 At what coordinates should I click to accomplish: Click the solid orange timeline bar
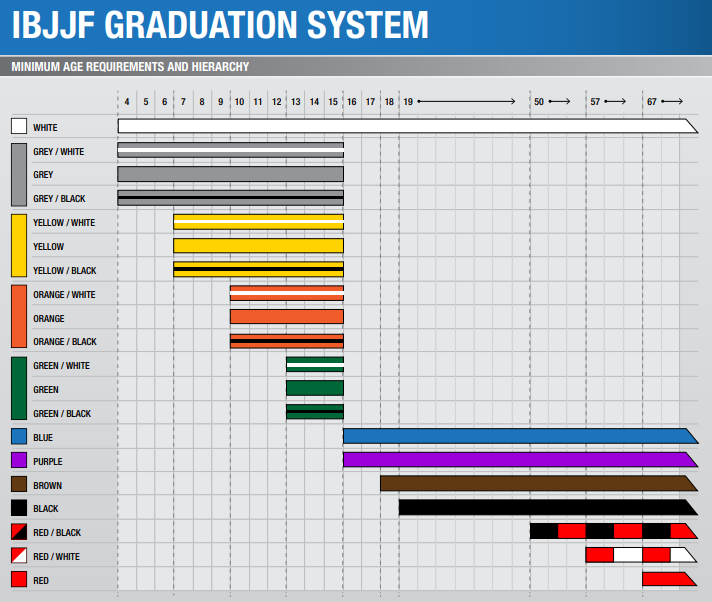pos(287,316)
